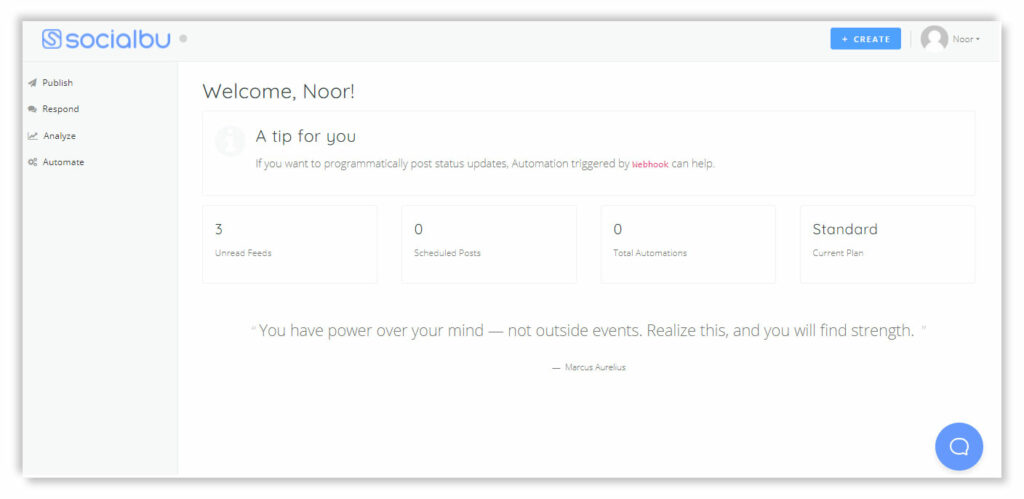This screenshot has height=499, width=1024.
Task: View the Total Automations card
Action: point(687,244)
